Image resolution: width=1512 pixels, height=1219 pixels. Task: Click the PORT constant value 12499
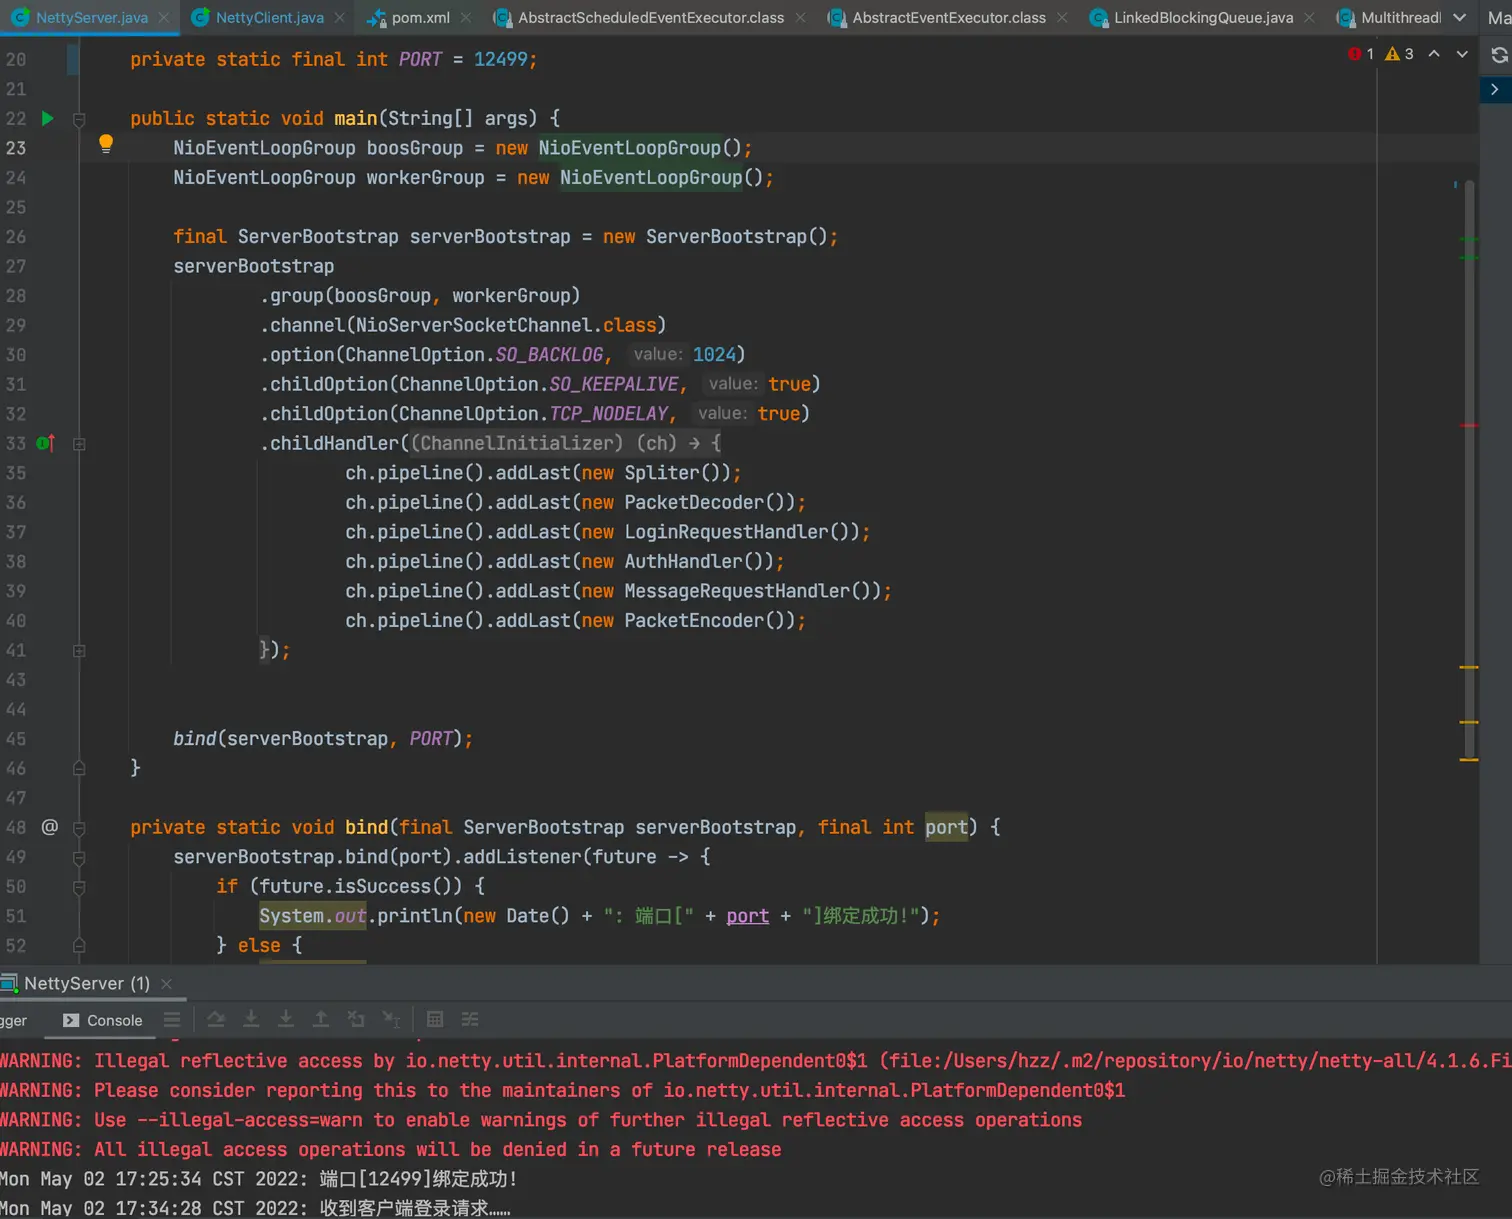click(x=501, y=60)
